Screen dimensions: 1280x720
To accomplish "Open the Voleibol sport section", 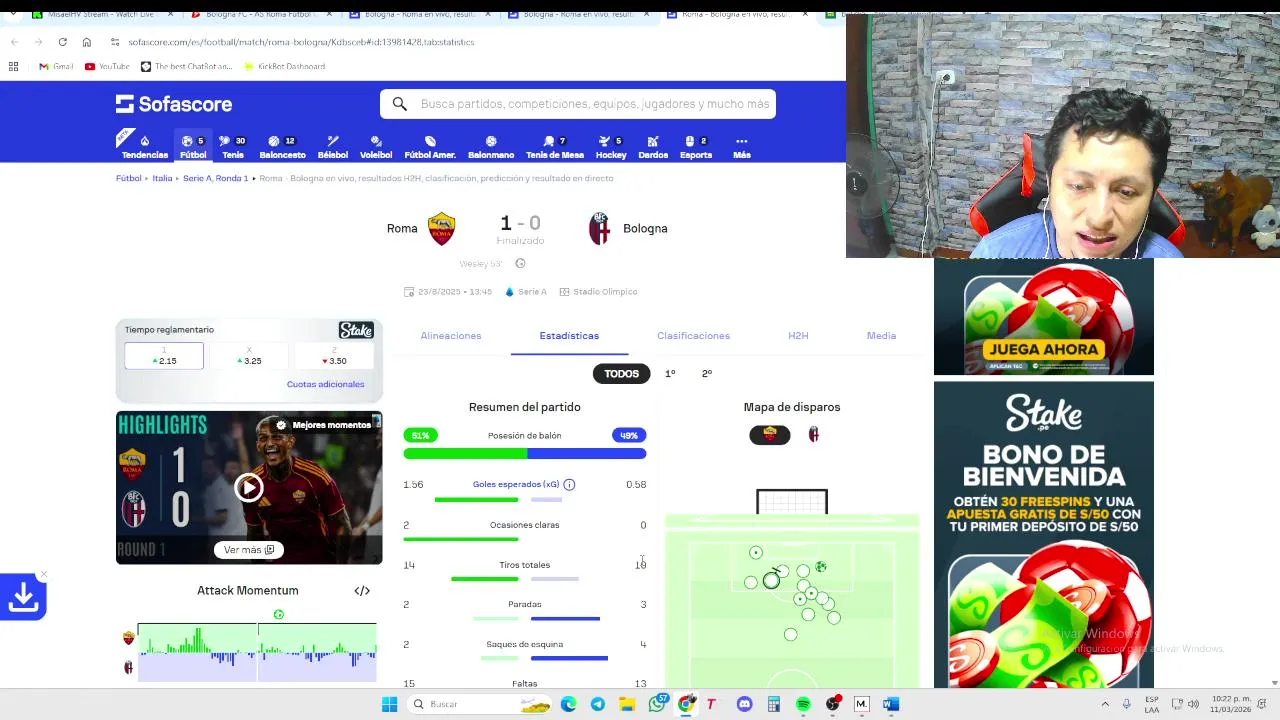I will point(376,147).
